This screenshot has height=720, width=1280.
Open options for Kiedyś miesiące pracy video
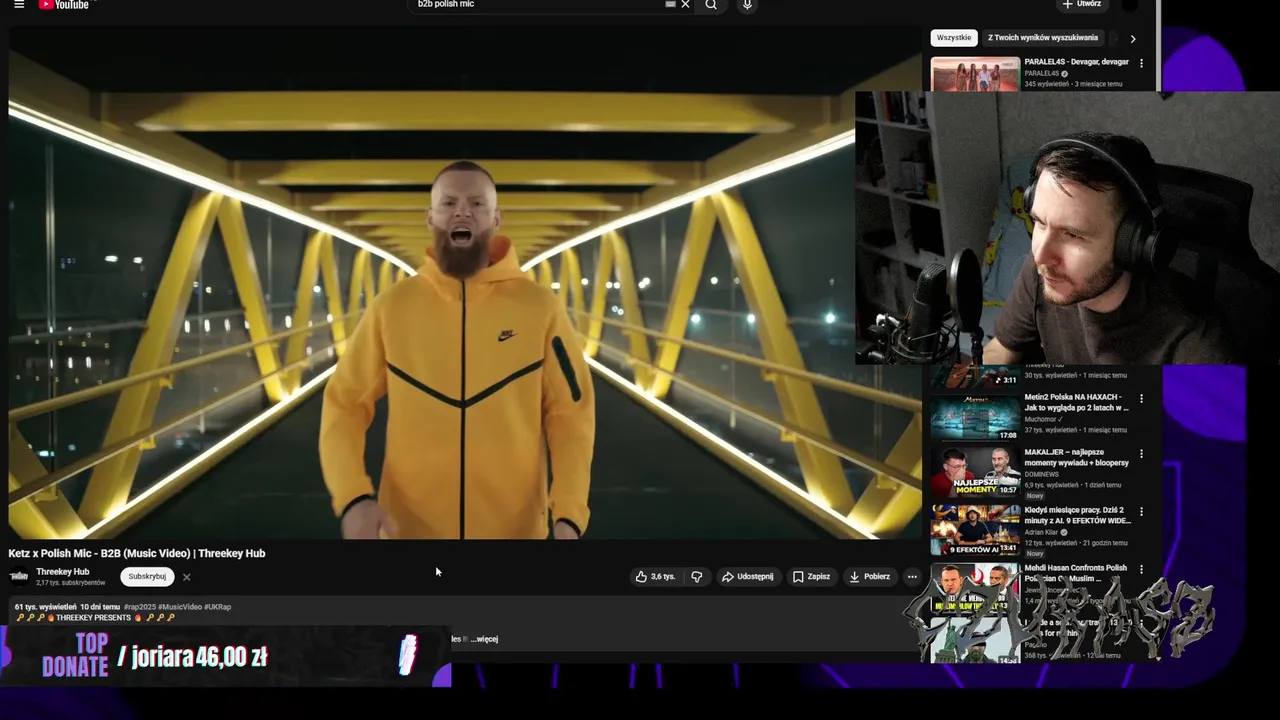tap(1141, 512)
